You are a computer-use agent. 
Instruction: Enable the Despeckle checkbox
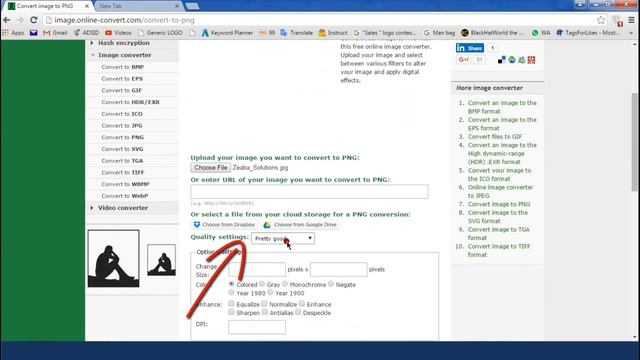(298, 312)
